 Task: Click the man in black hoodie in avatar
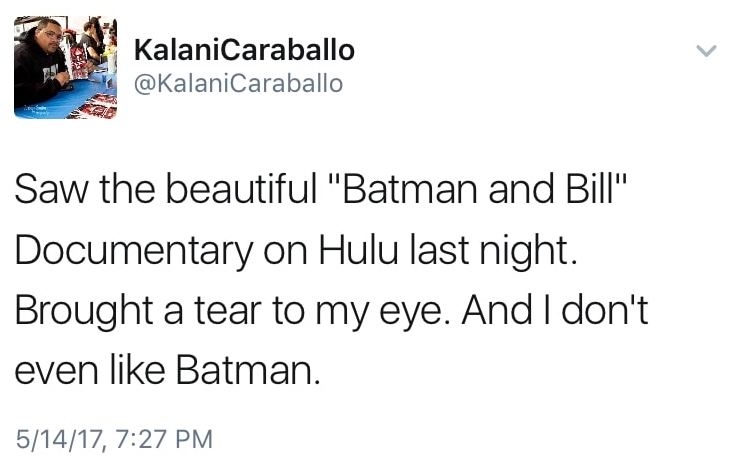(x=40, y=70)
